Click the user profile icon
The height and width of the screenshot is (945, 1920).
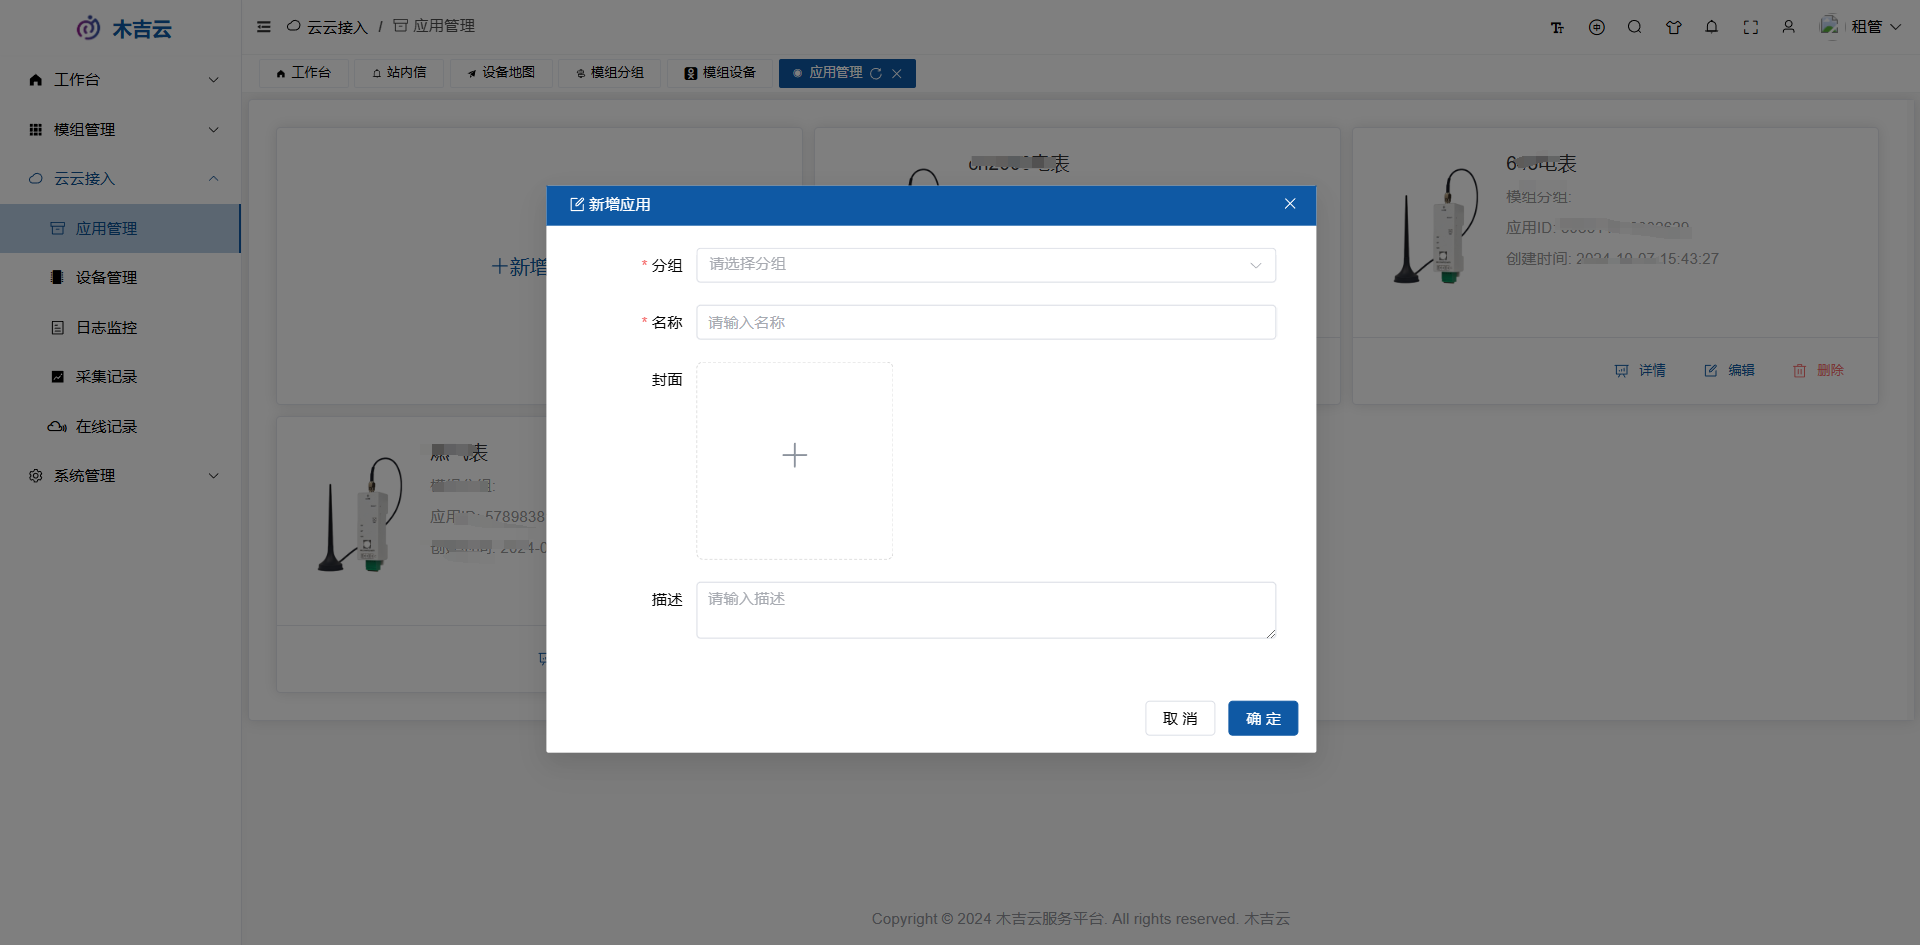[1788, 27]
